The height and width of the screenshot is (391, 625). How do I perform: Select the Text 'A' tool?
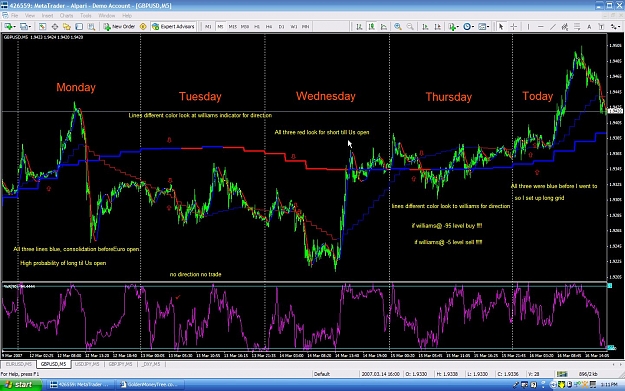[x=589, y=26]
